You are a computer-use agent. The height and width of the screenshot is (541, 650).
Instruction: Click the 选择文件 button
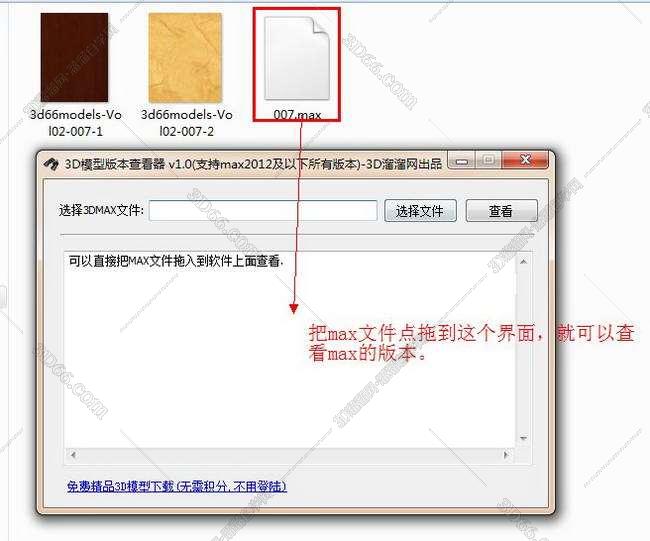coord(419,211)
